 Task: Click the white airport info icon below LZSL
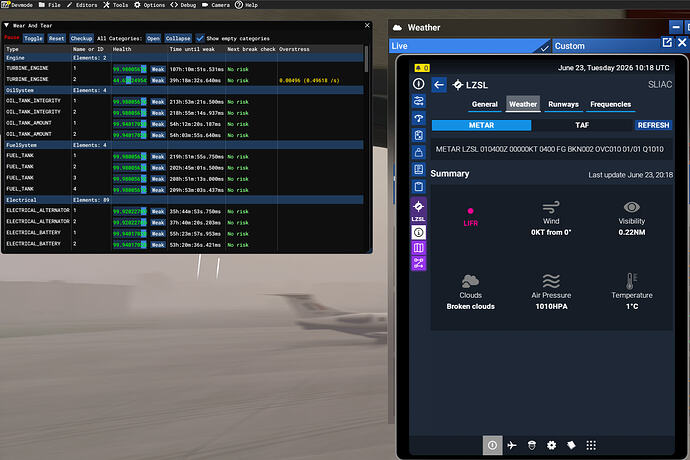(x=418, y=232)
